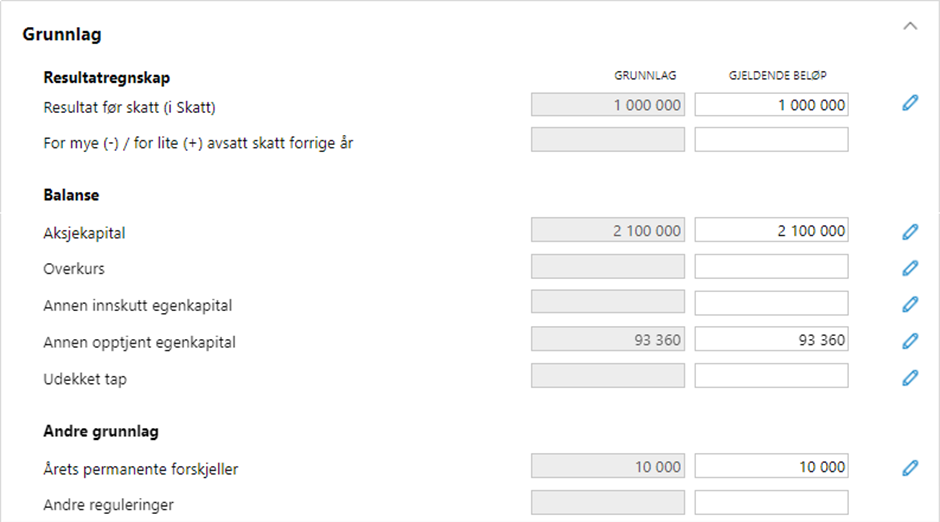The height and width of the screenshot is (522, 940).
Task: Select Annen opptjent egenkapital value 93 360 editable field
Action: pos(772,339)
